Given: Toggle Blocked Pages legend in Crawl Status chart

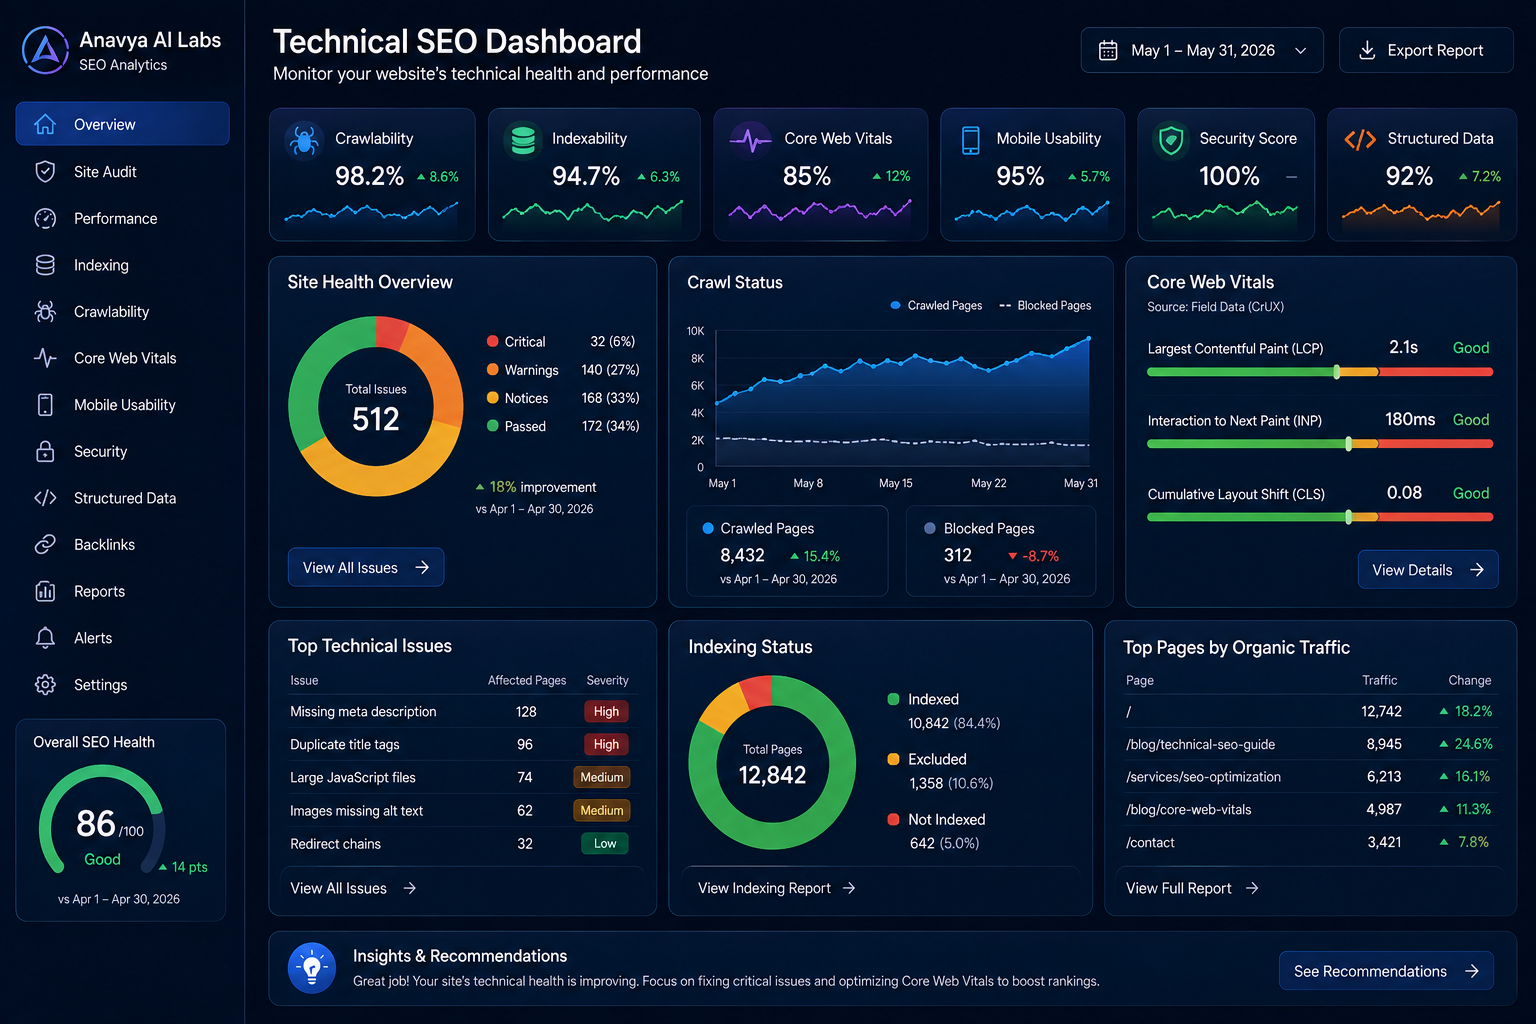Looking at the screenshot, I should (1045, 305).
